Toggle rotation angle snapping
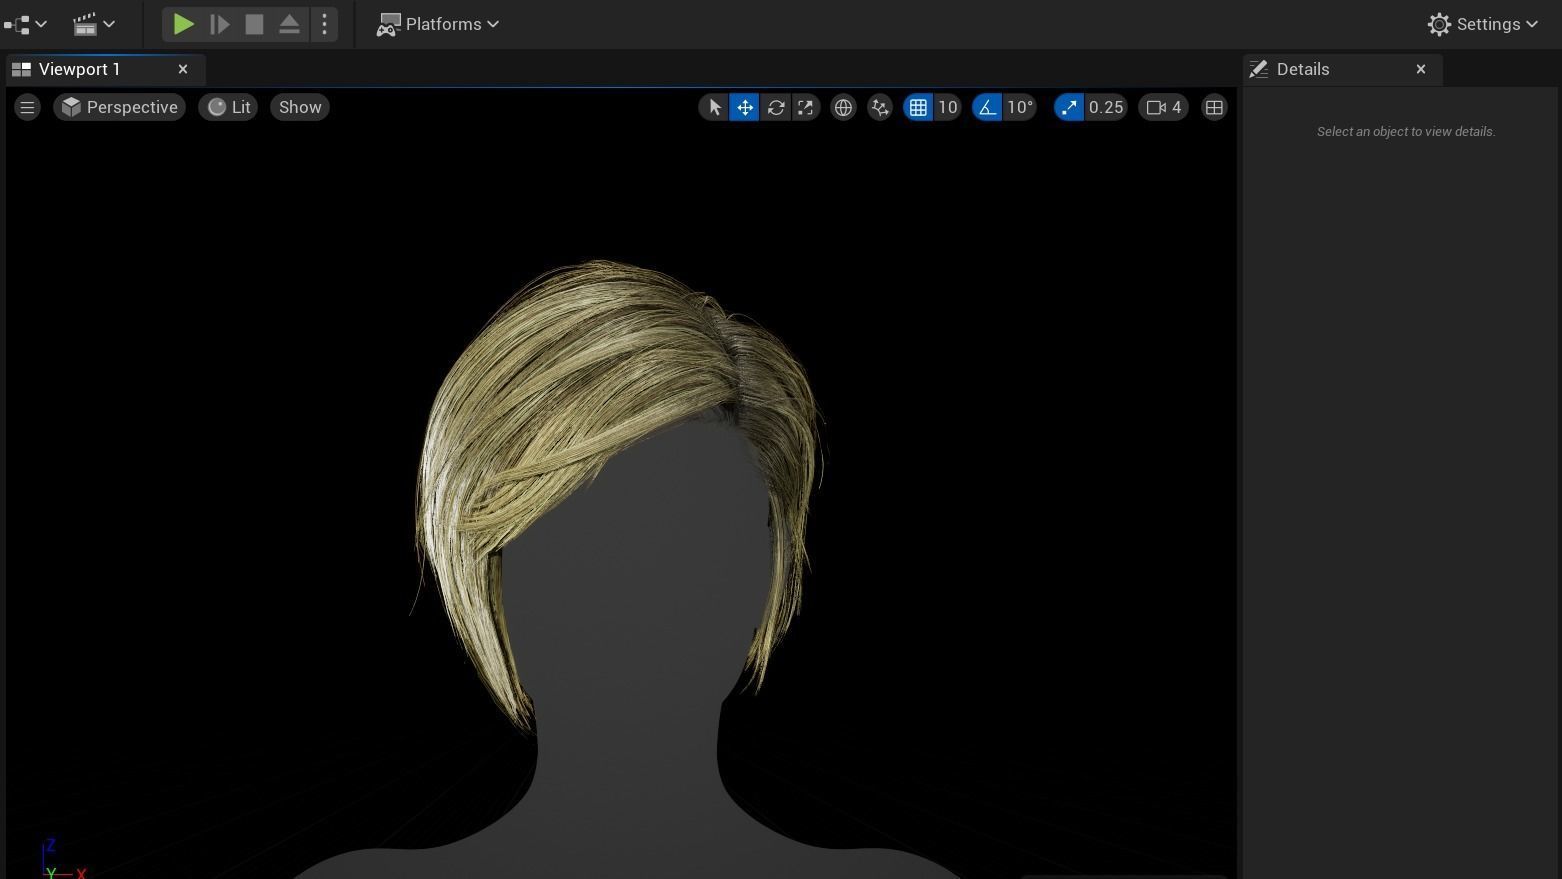Viewport: 1562px width, 879px height. click(987, 107)
